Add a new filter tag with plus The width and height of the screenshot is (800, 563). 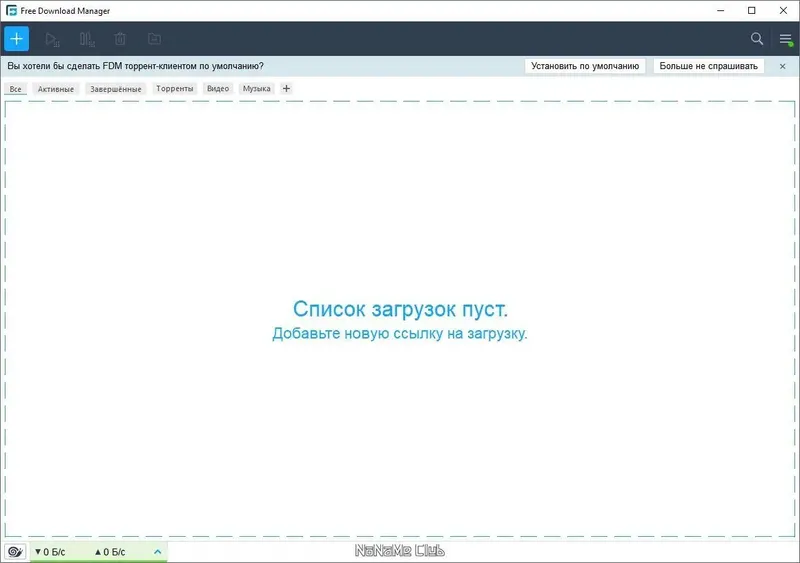point(286,89)
